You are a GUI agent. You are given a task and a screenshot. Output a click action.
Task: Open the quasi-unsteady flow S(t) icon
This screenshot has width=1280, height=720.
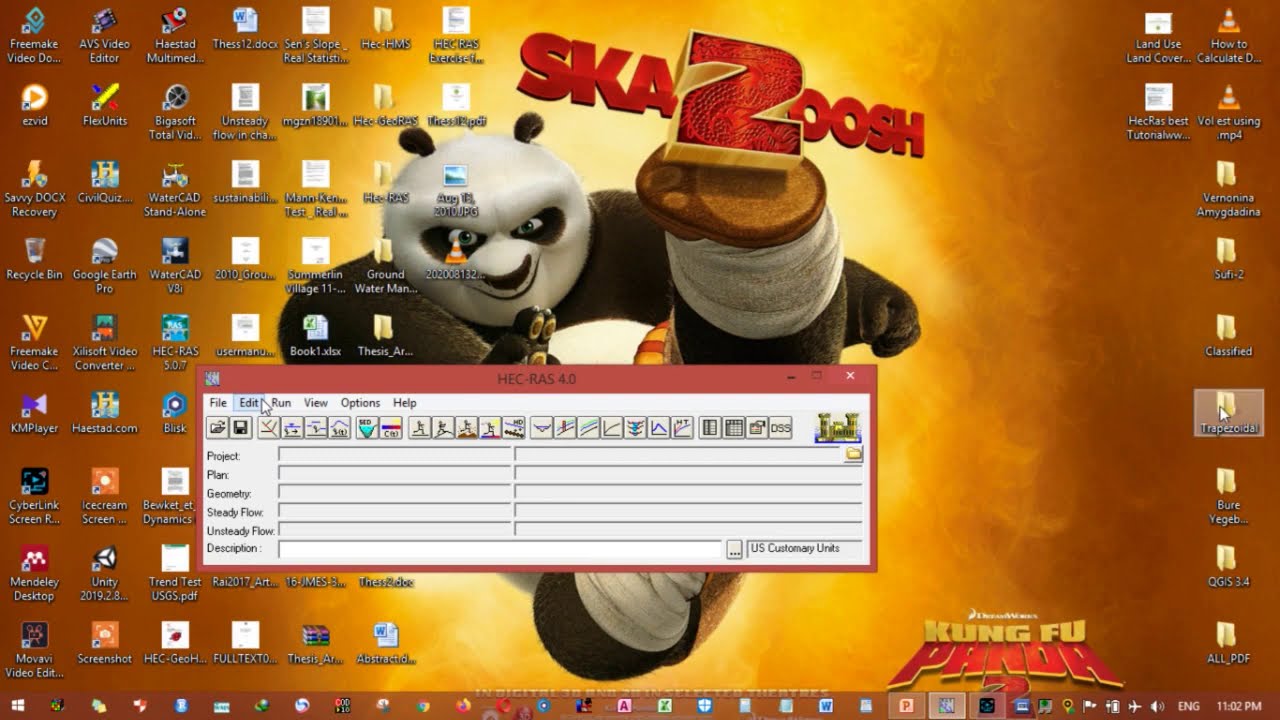click(x=340, y=428)
